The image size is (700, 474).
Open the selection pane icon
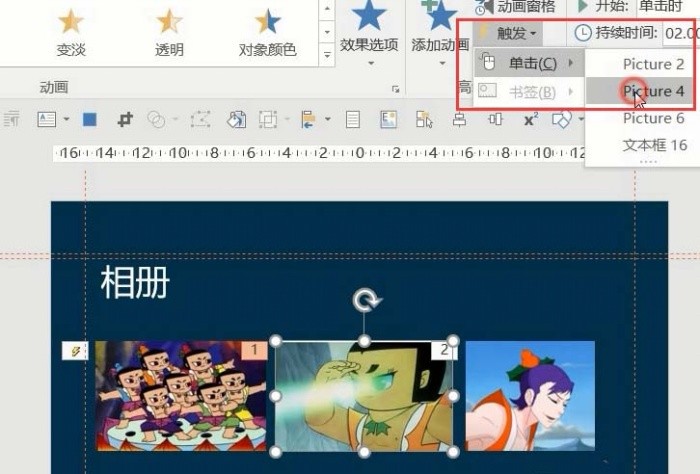tap(424, 119)
